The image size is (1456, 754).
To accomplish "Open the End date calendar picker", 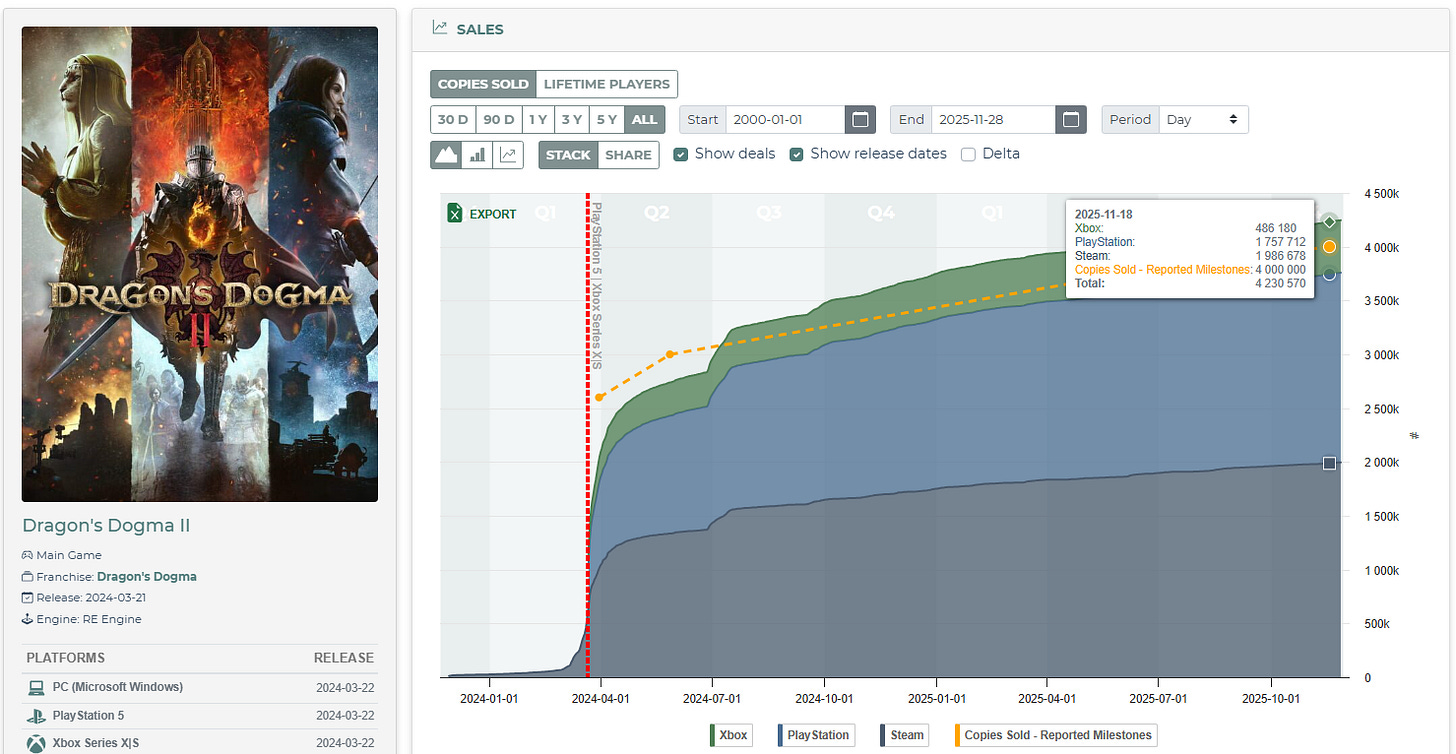I will (1071, 119).
